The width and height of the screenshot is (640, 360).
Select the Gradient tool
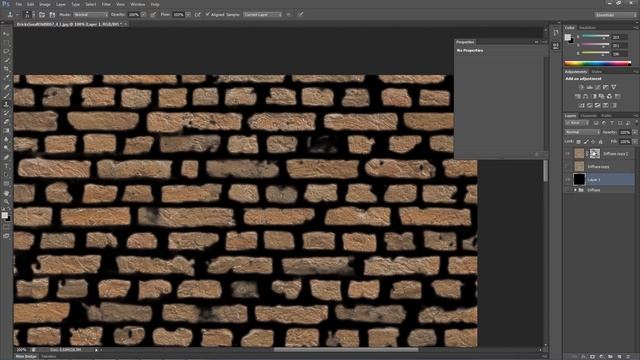click(6, 131)
